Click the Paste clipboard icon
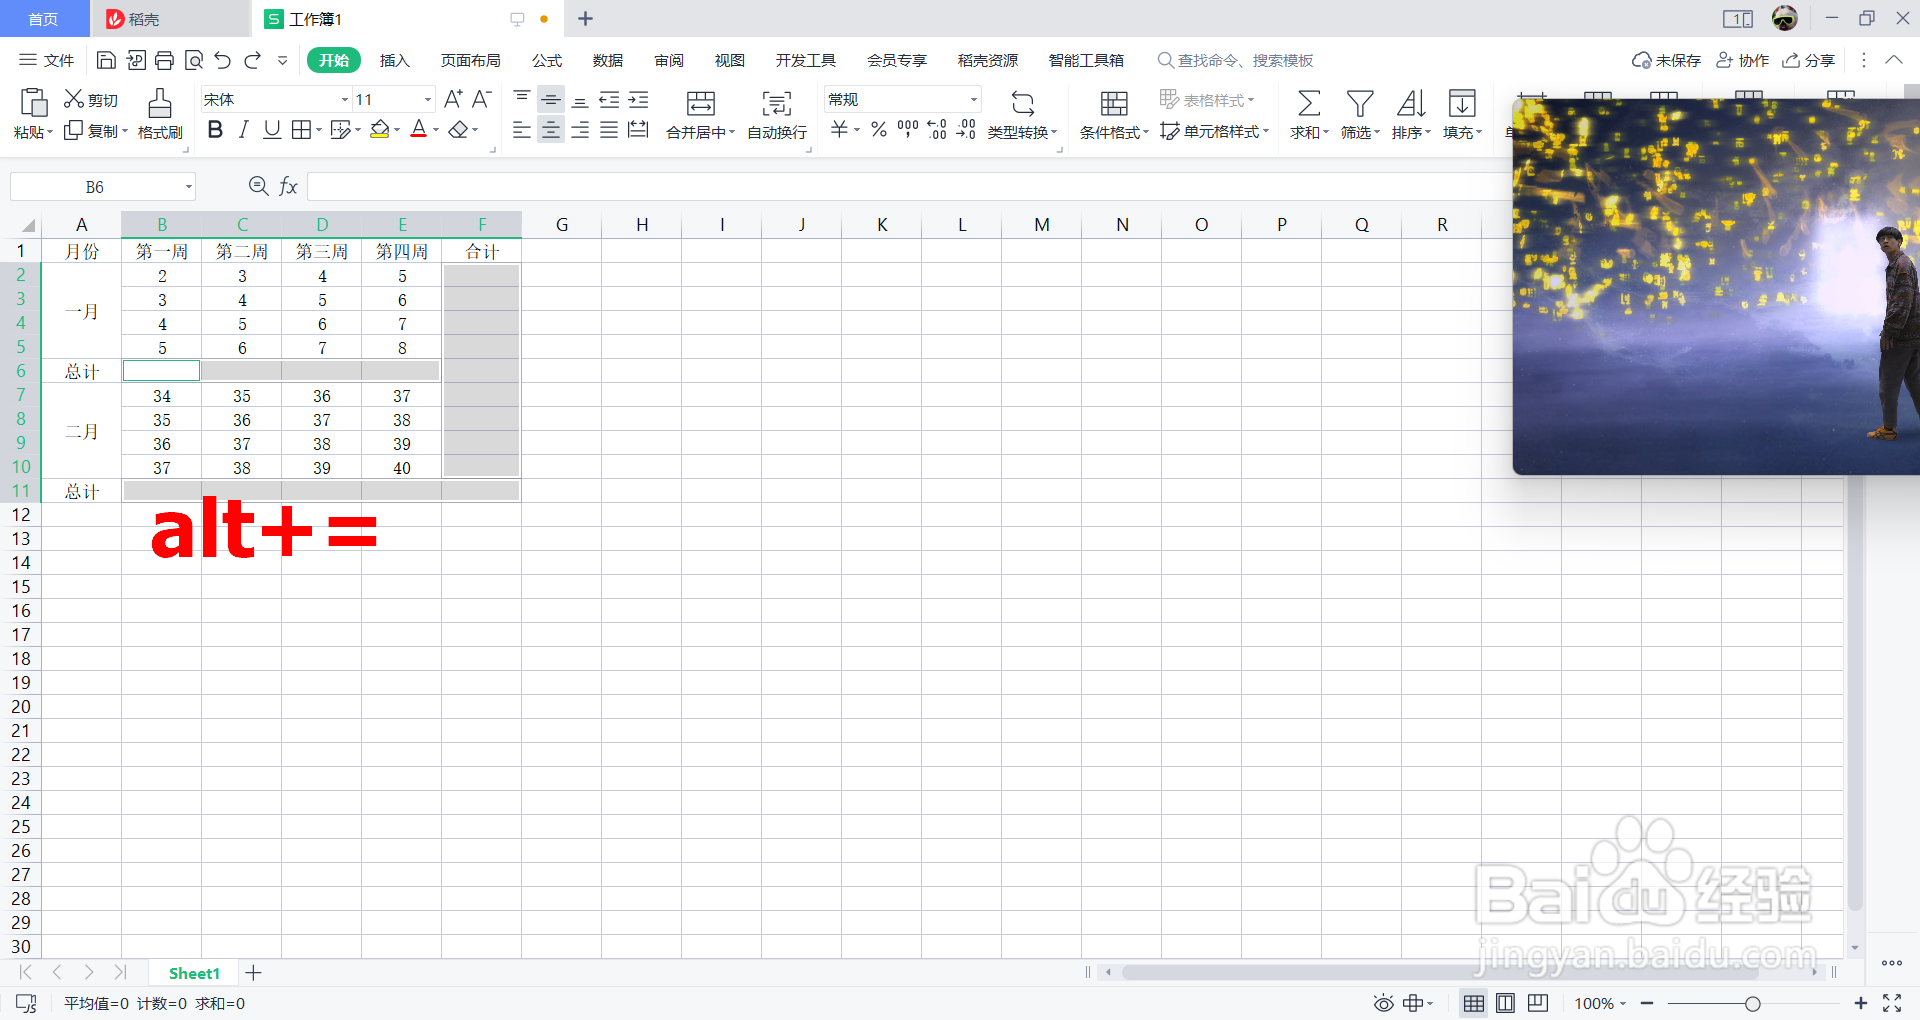The height and width of the screenshot is (1020, 1920). point(33,102)
